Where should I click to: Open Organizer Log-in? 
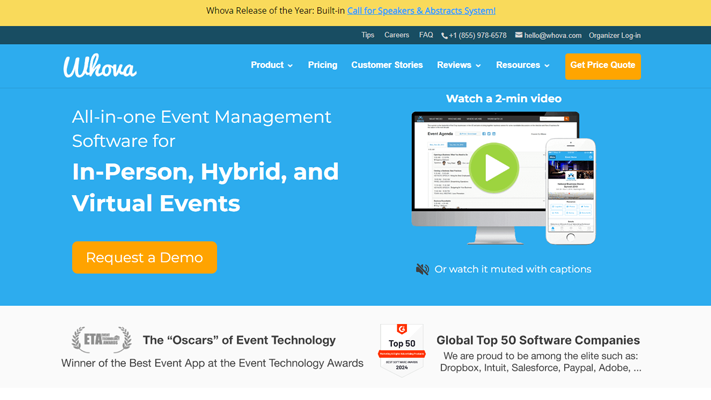pos(614,35)
